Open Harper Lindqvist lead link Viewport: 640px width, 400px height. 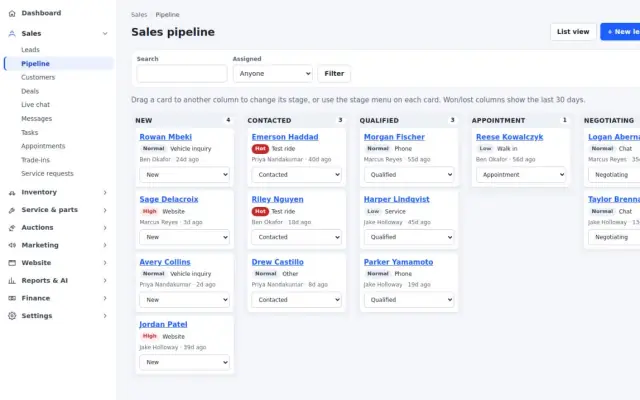397,200
